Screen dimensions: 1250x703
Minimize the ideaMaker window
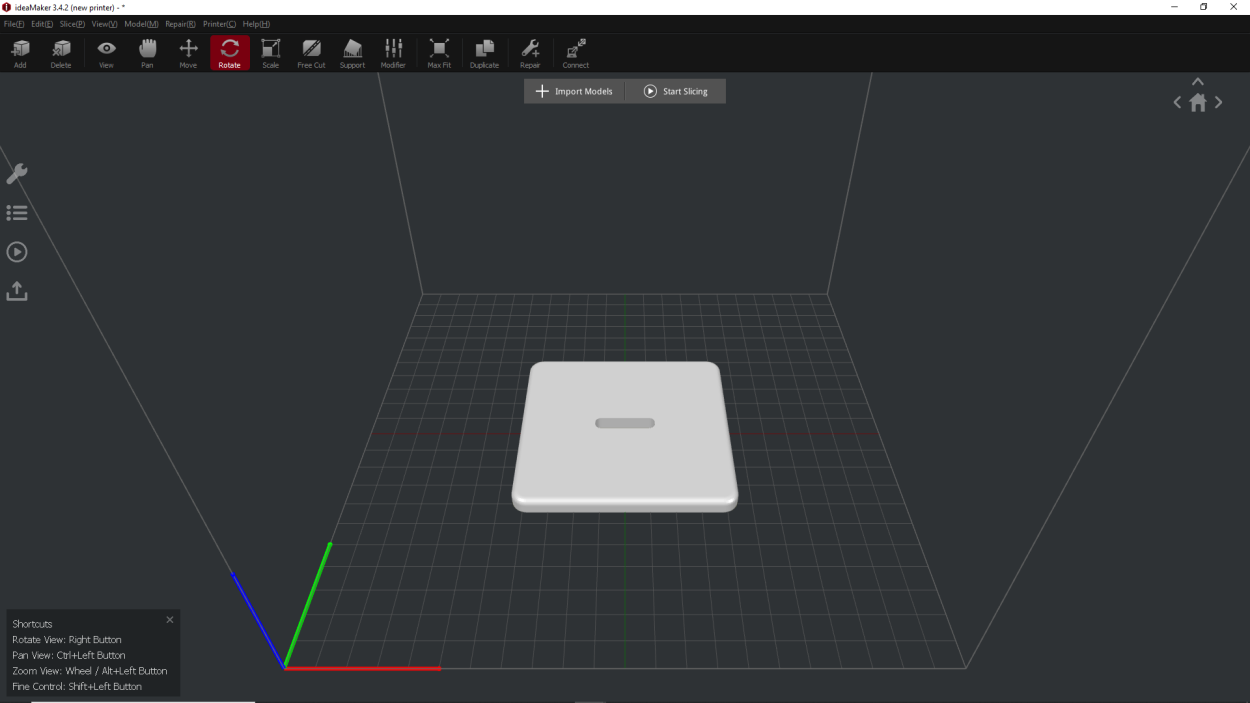(x=1174, y=7)
